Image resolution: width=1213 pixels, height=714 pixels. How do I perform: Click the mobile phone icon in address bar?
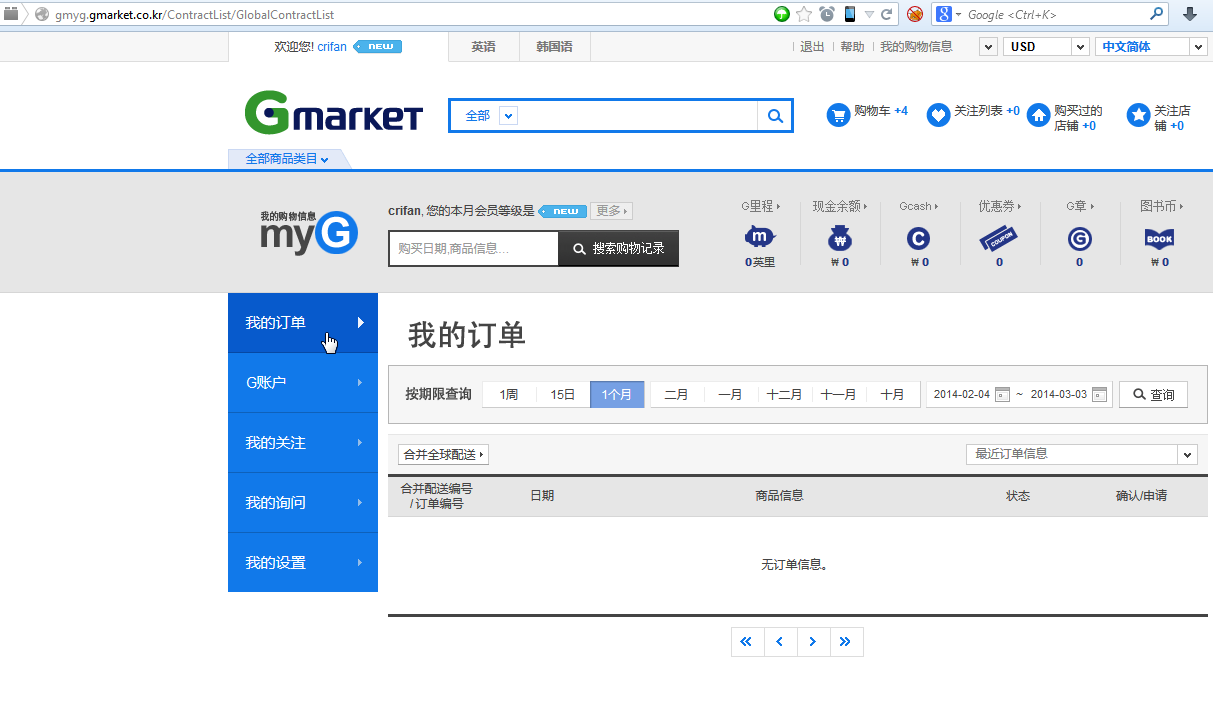850,14
